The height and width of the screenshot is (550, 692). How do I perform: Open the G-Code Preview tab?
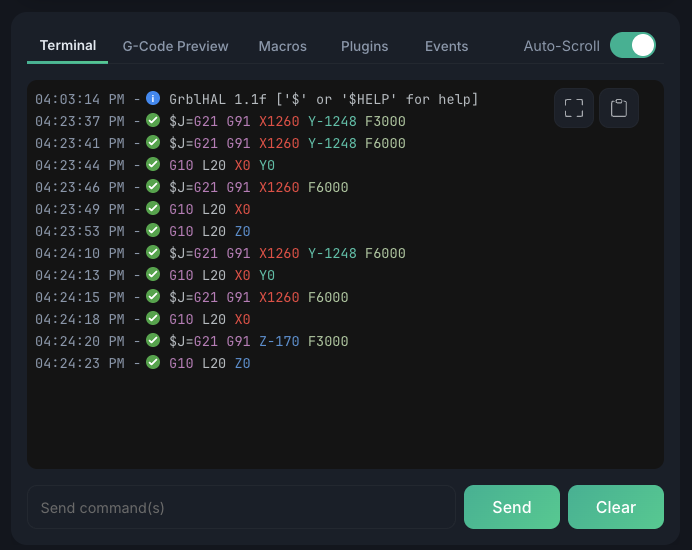point(175,46)
